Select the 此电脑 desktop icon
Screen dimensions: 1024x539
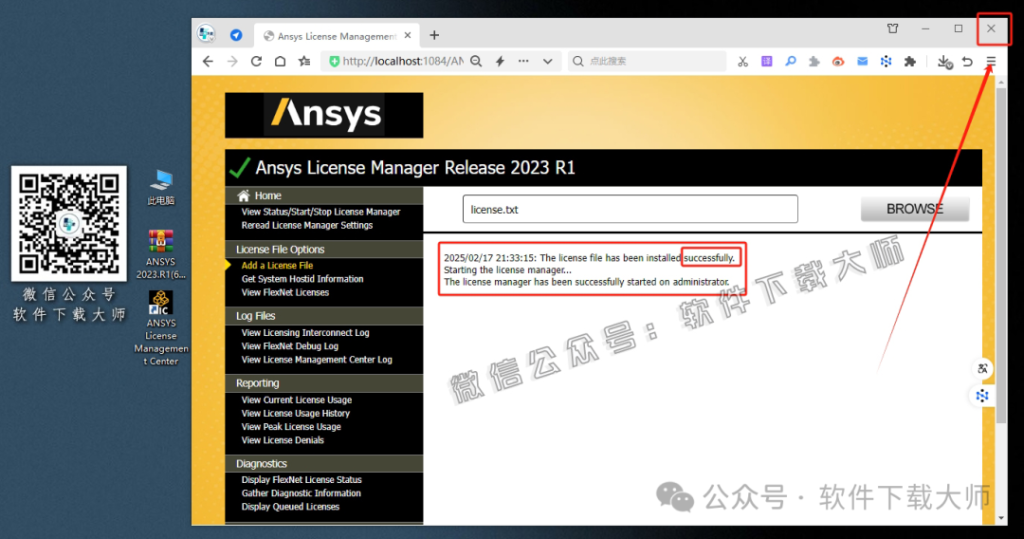pos(161,188)
